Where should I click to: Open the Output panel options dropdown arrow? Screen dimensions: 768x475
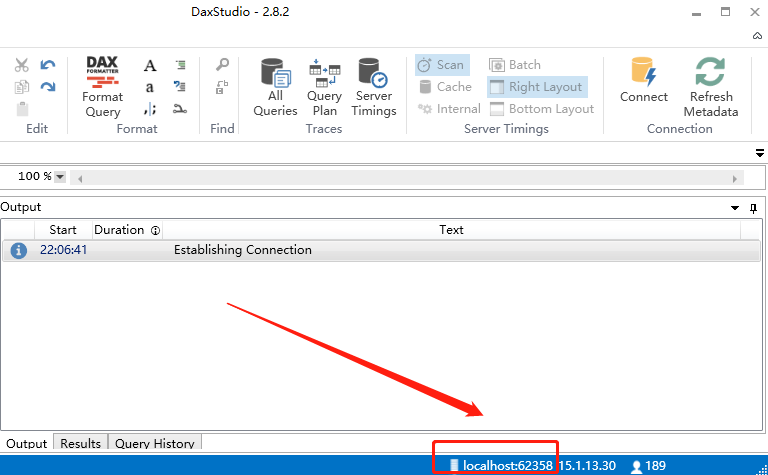click(735, 208)
